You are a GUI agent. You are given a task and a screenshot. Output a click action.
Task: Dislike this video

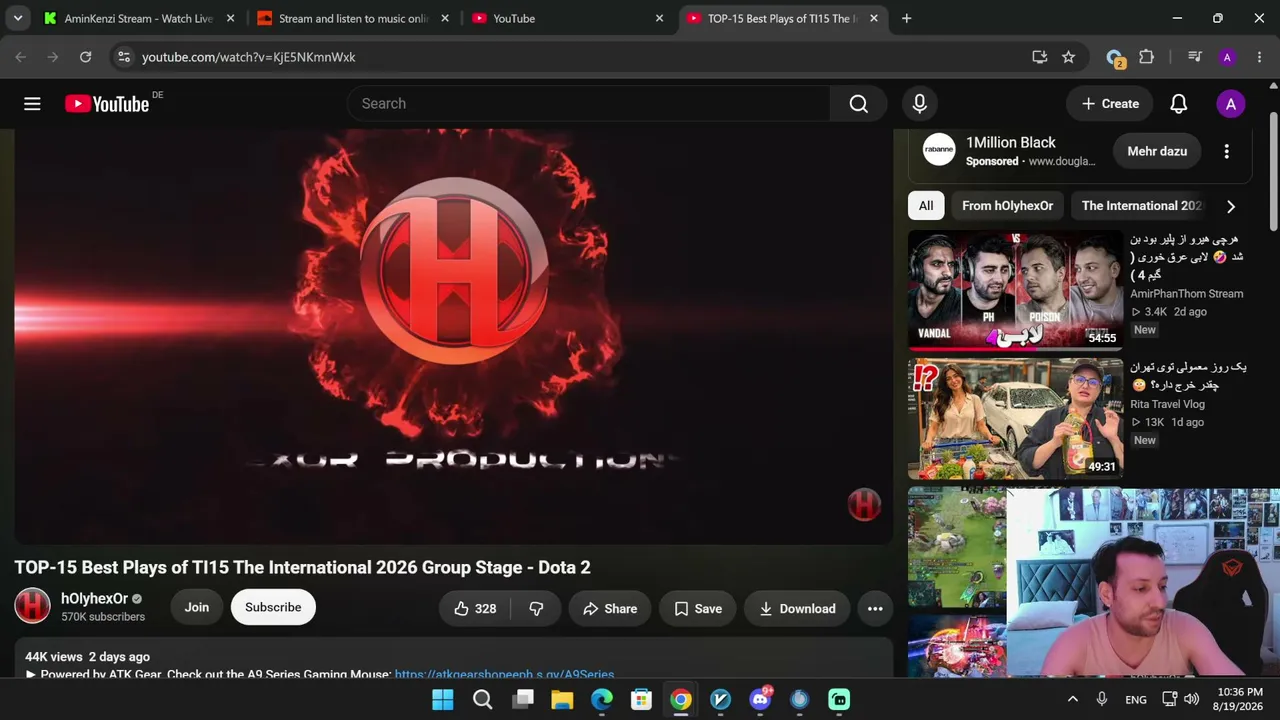(536, 608)
